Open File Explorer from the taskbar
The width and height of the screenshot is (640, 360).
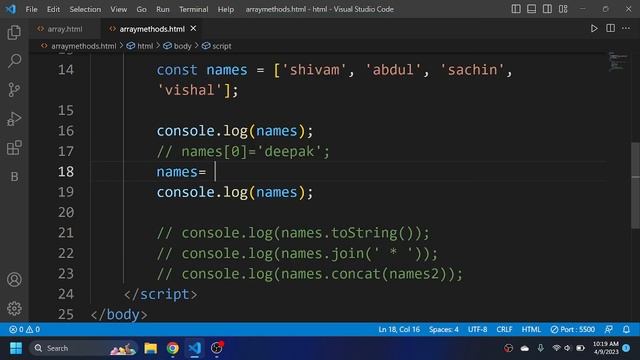tap(151, 348)
